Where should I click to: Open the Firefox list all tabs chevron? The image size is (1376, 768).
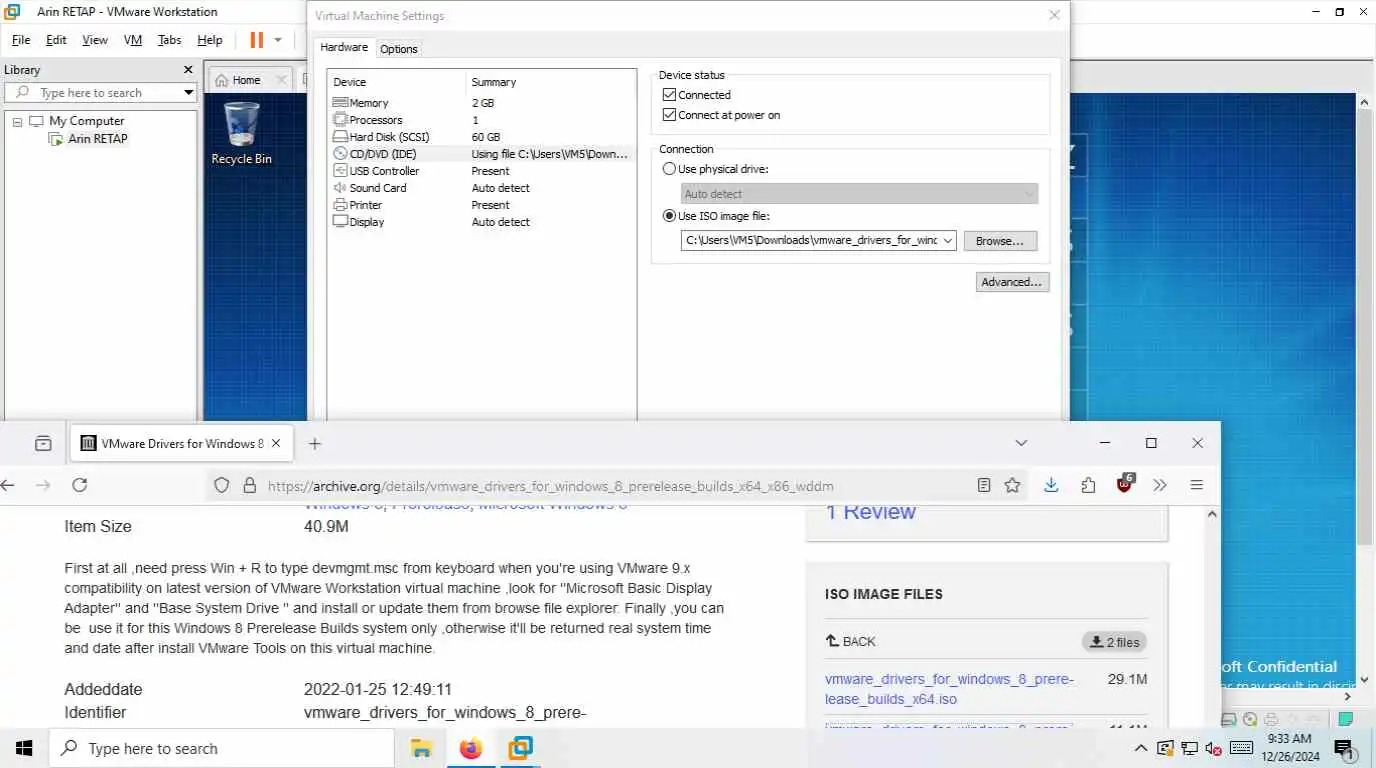(1020, 443)
